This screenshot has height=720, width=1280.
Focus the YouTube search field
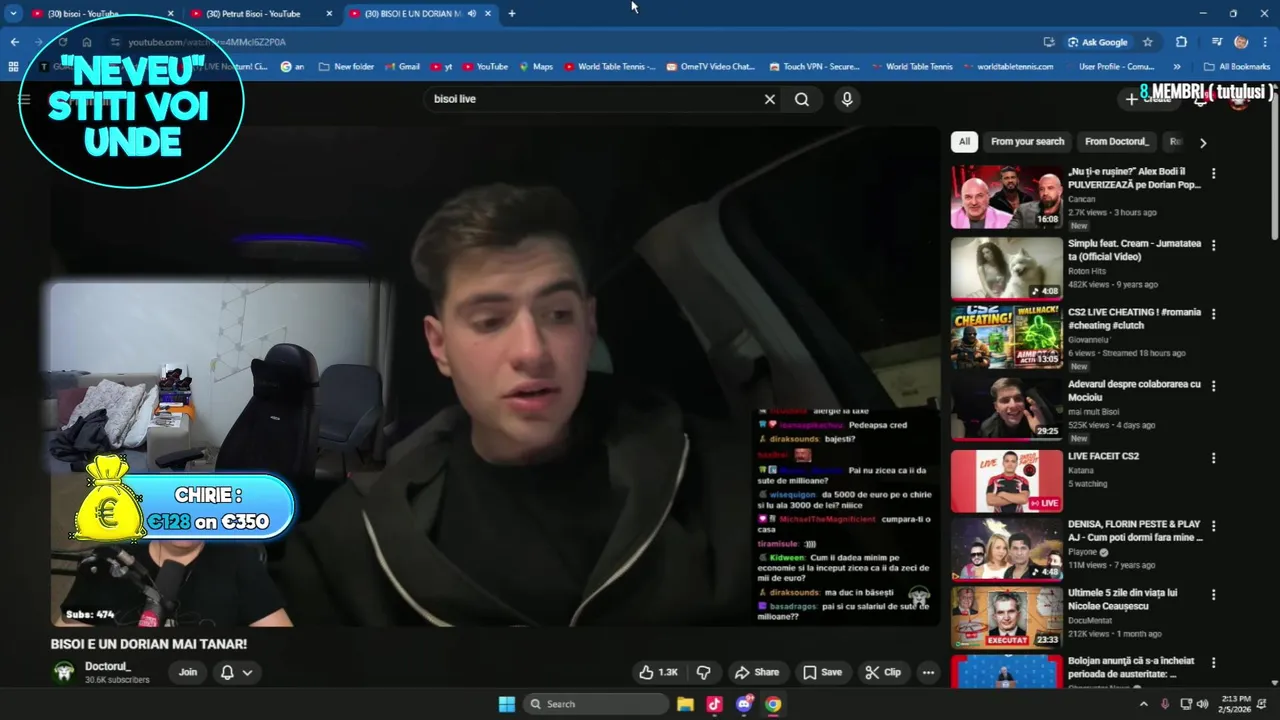[595, 99]
